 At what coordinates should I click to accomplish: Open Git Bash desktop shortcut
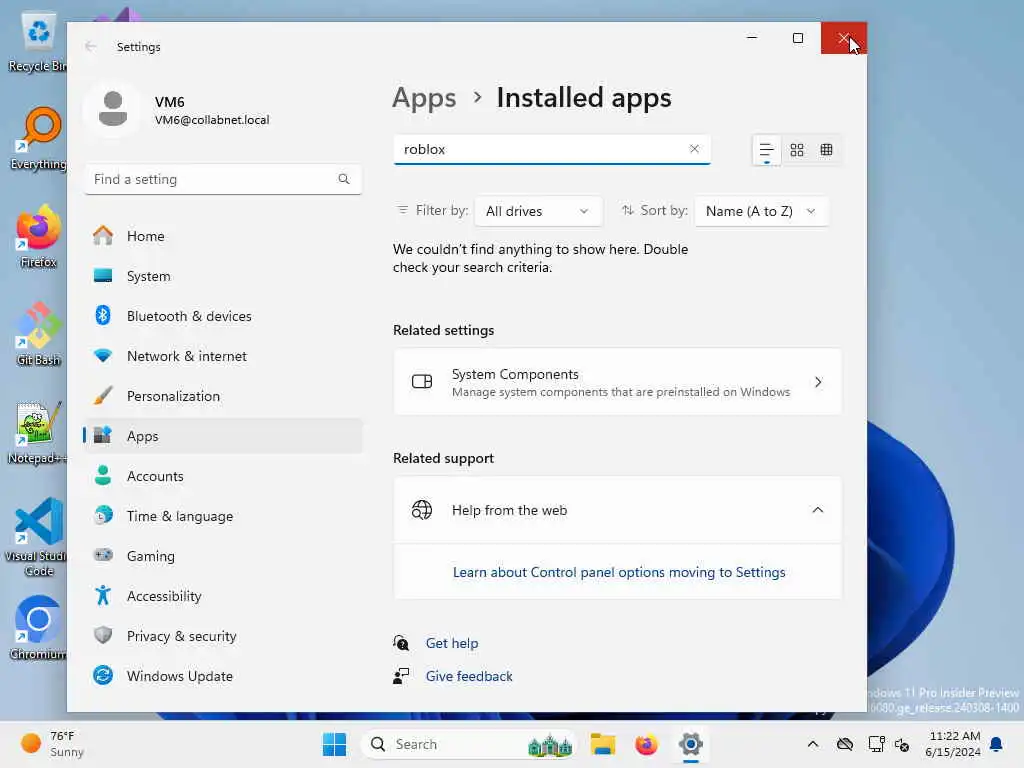pyautogui.click(x=37, y=334)
